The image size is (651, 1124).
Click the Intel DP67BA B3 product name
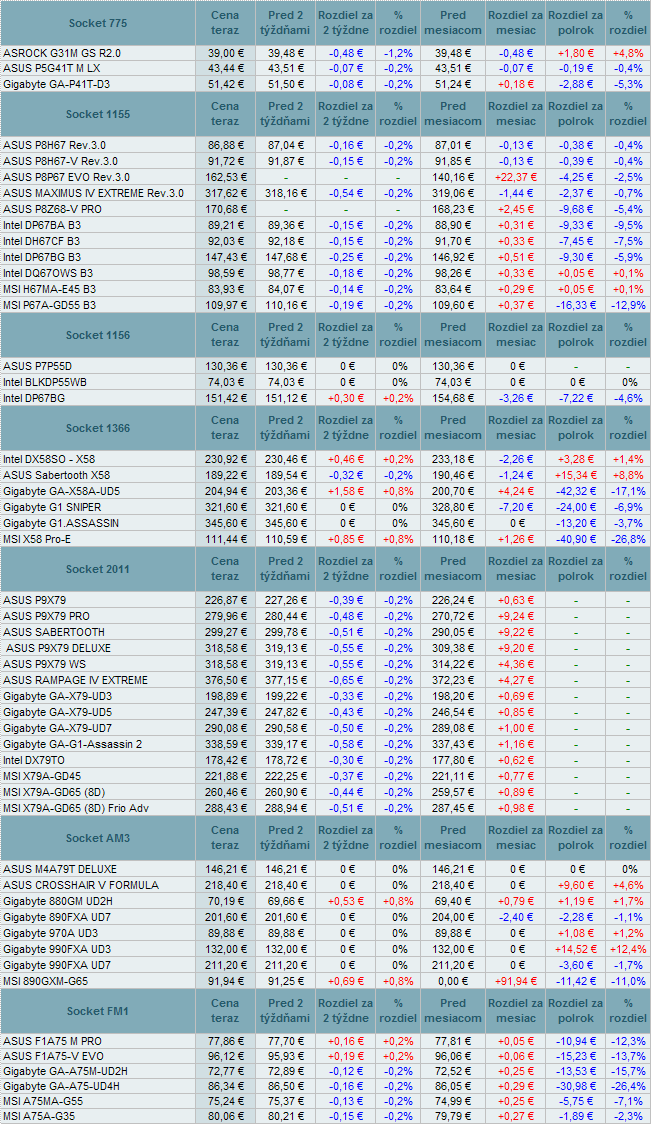tap(42, 225)
